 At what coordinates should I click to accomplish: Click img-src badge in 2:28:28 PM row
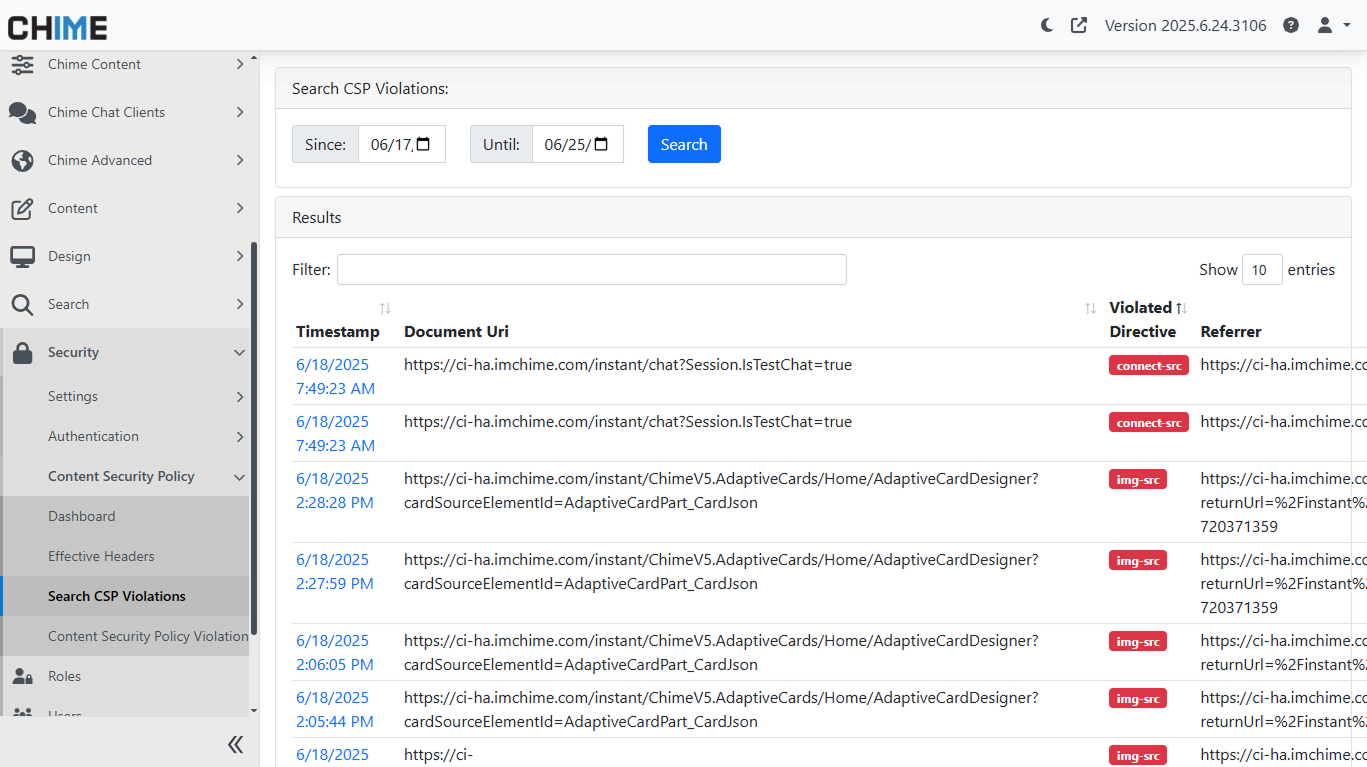pos(1138,479)
